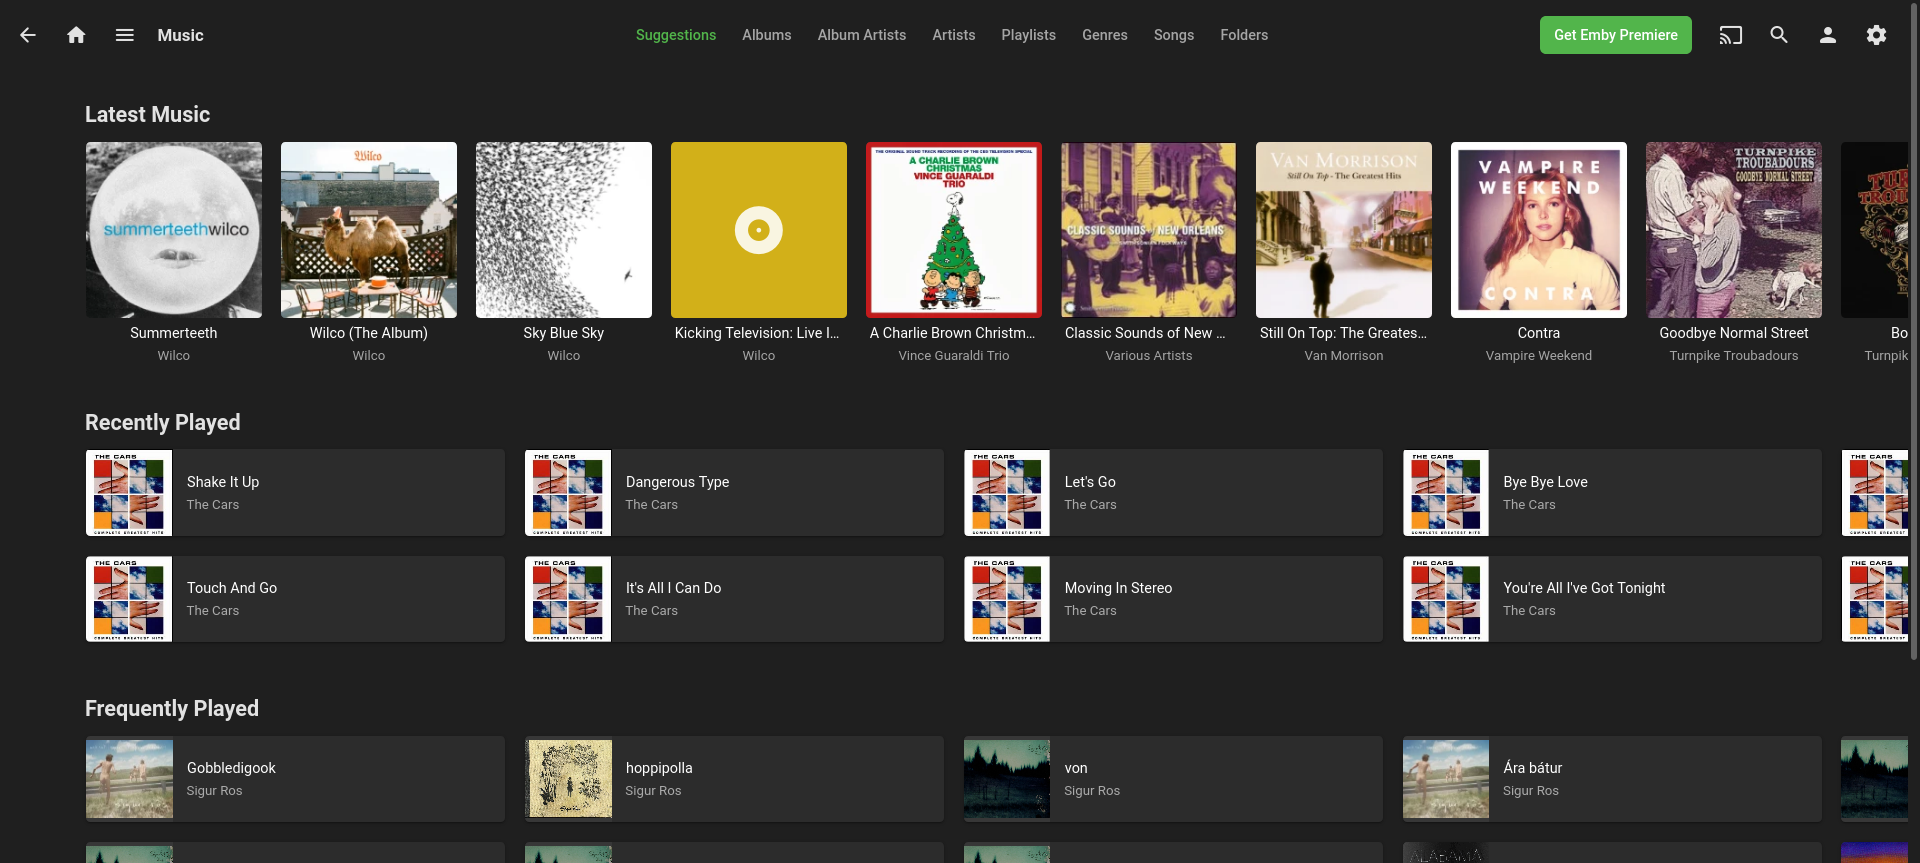Viewport: 1920px width, 863px height.
Task: Play Bye Bye Love by The Cars
Action: point(1612,493)
